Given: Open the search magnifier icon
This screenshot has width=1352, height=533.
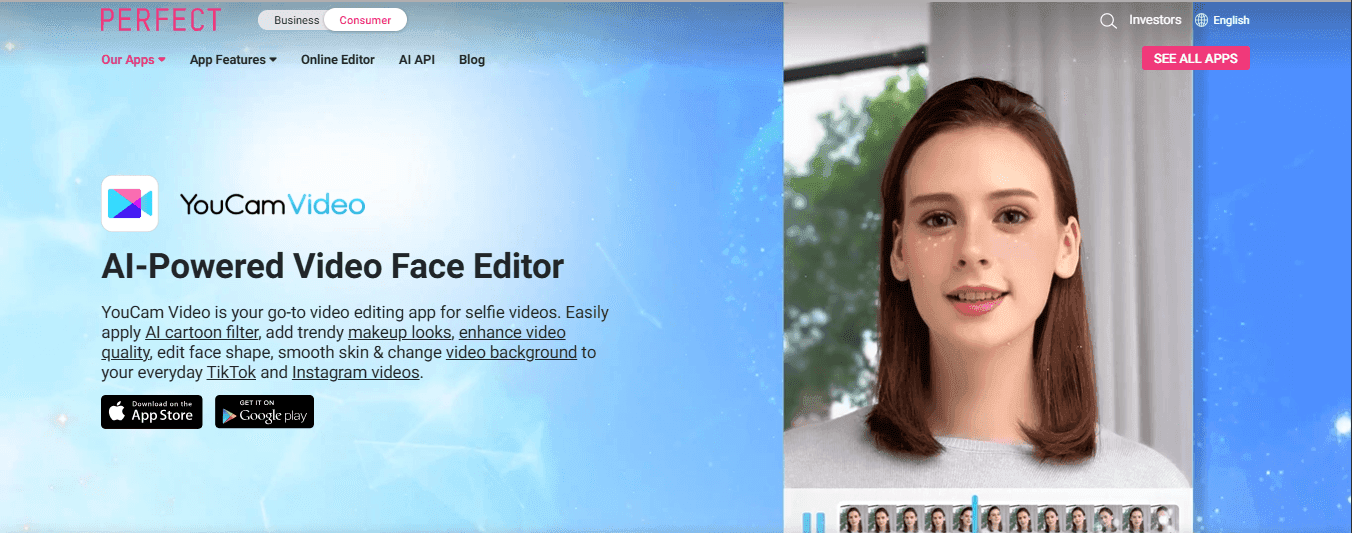Looking at the screenshot, I should [x=1108, y=21].
